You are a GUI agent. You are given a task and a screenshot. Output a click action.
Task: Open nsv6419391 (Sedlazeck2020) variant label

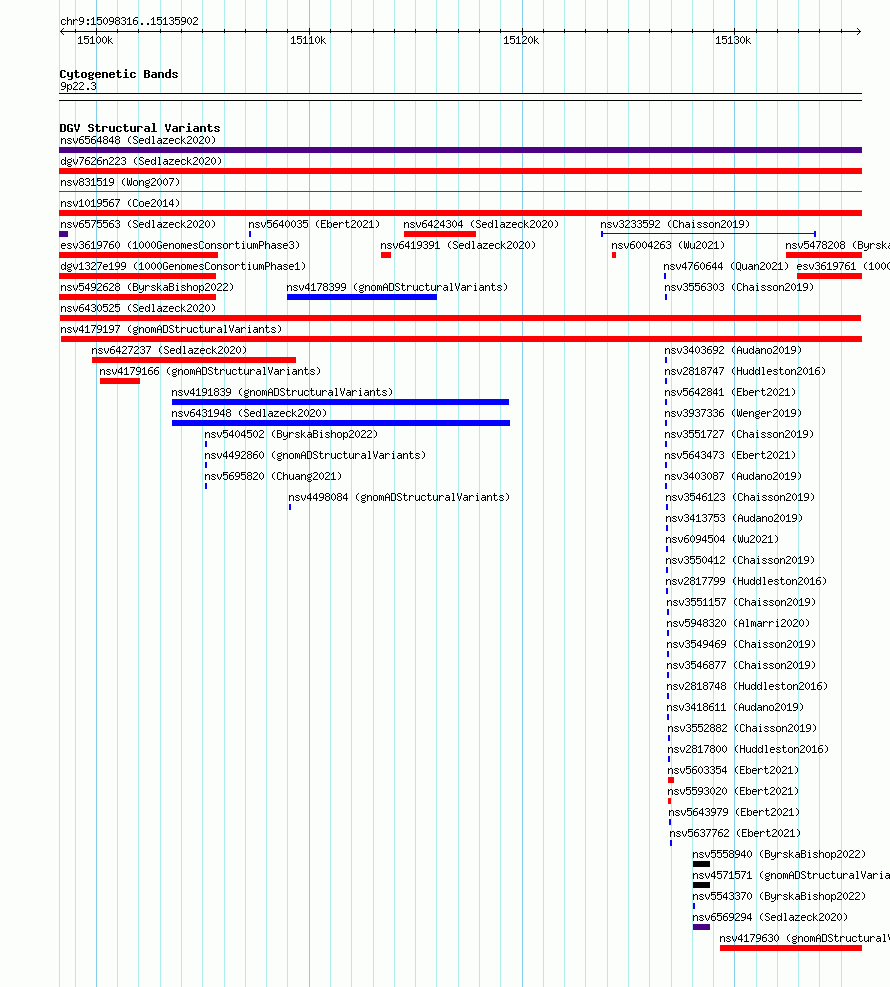[458, 245]
